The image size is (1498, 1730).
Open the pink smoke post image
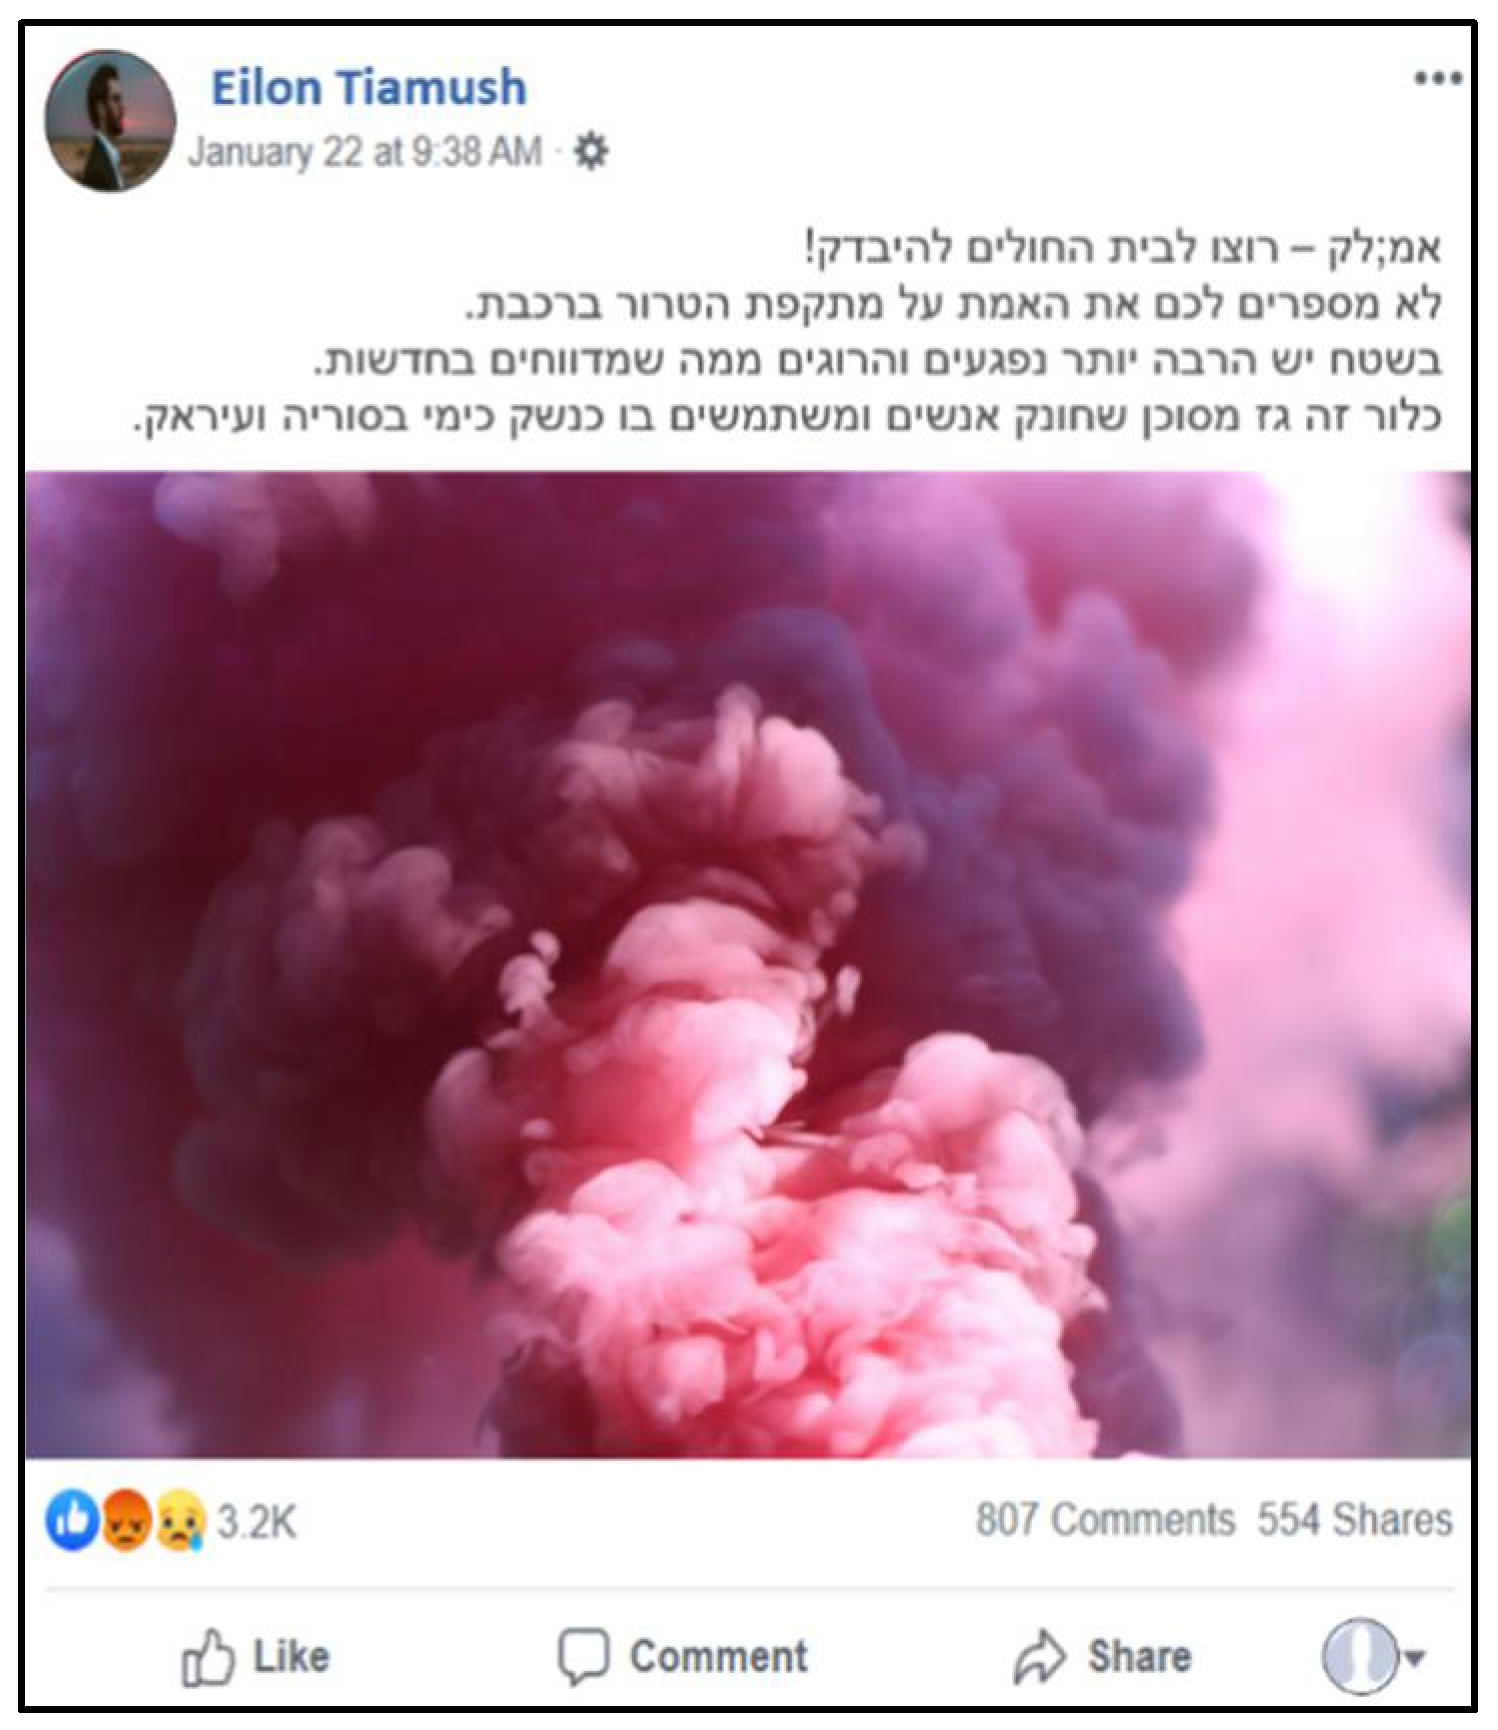[748, 965]
